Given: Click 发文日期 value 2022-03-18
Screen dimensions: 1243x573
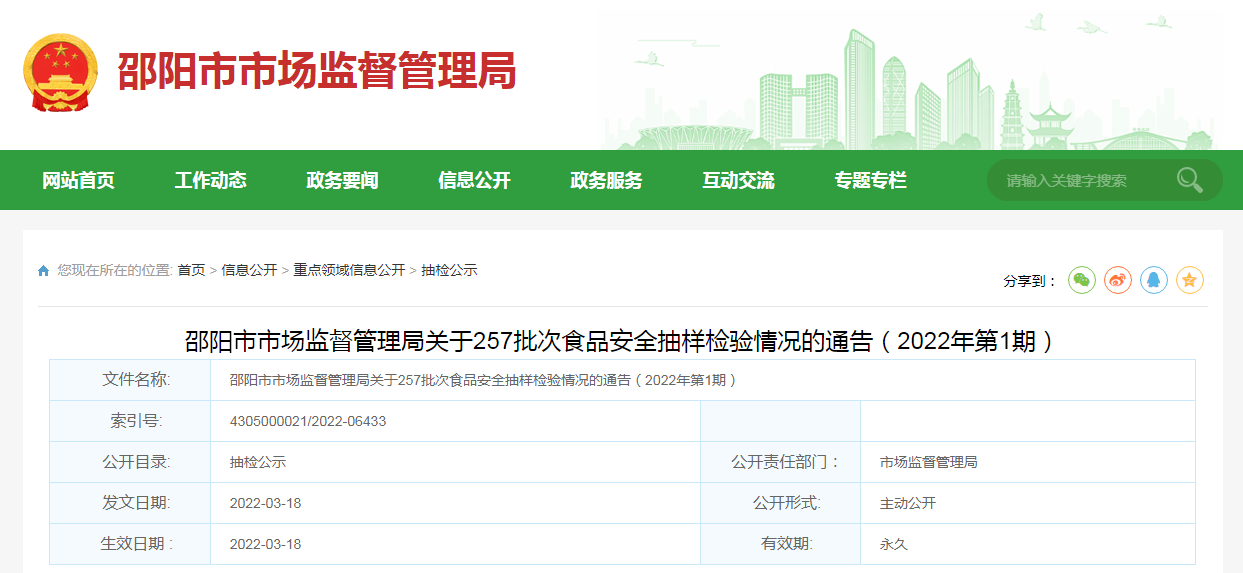Looking at the screenshot, I should (x=265, y=503).
